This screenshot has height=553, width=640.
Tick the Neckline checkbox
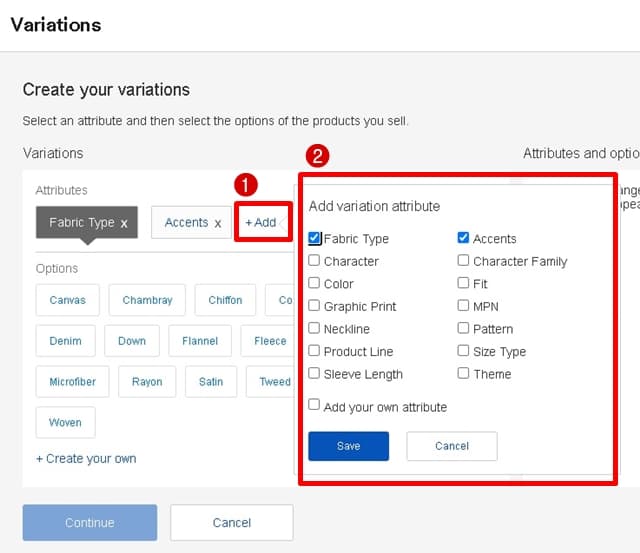(315, 329)
